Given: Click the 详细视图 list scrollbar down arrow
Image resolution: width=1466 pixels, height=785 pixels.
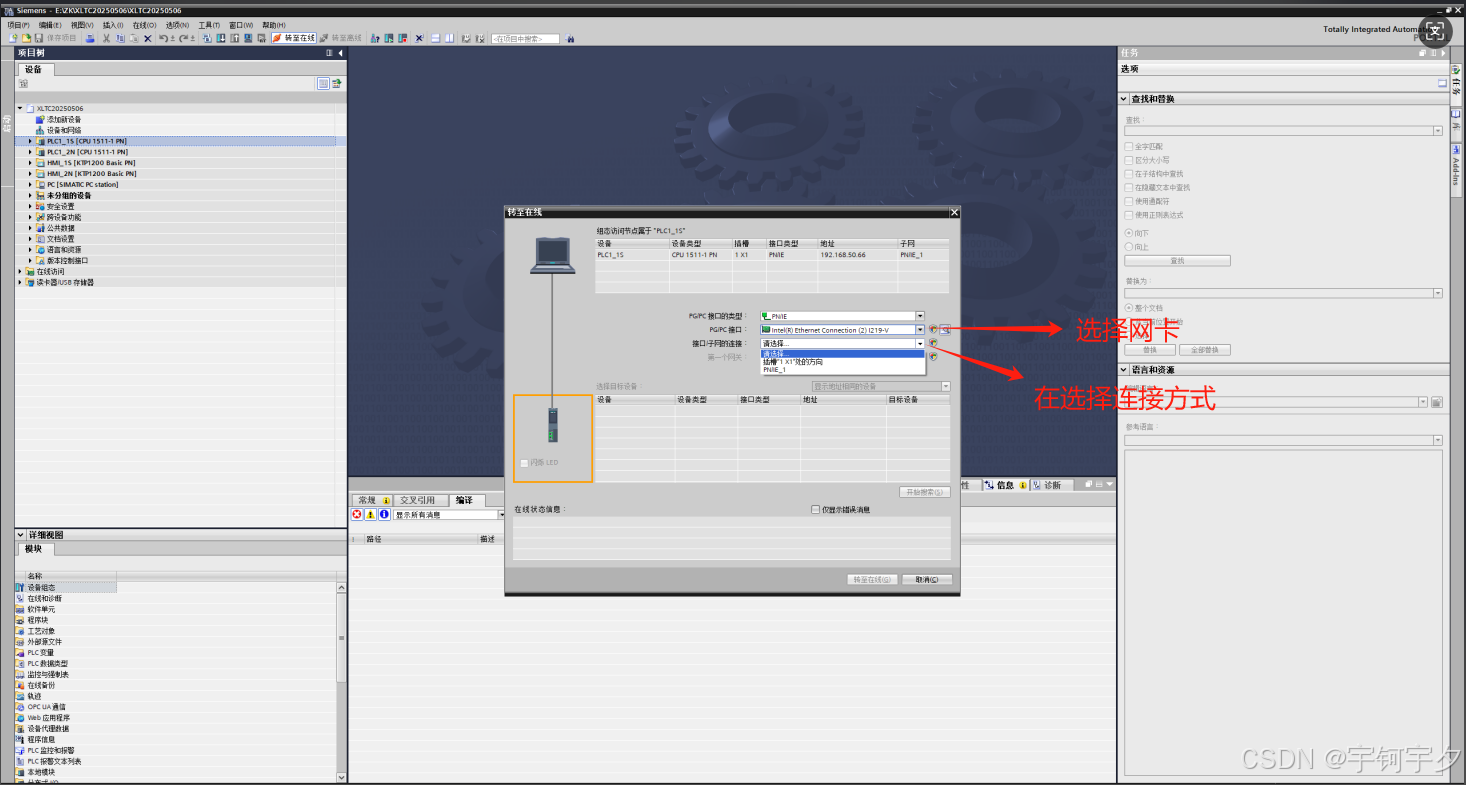Looking at the screenshot, I should (x=341, y=776).
